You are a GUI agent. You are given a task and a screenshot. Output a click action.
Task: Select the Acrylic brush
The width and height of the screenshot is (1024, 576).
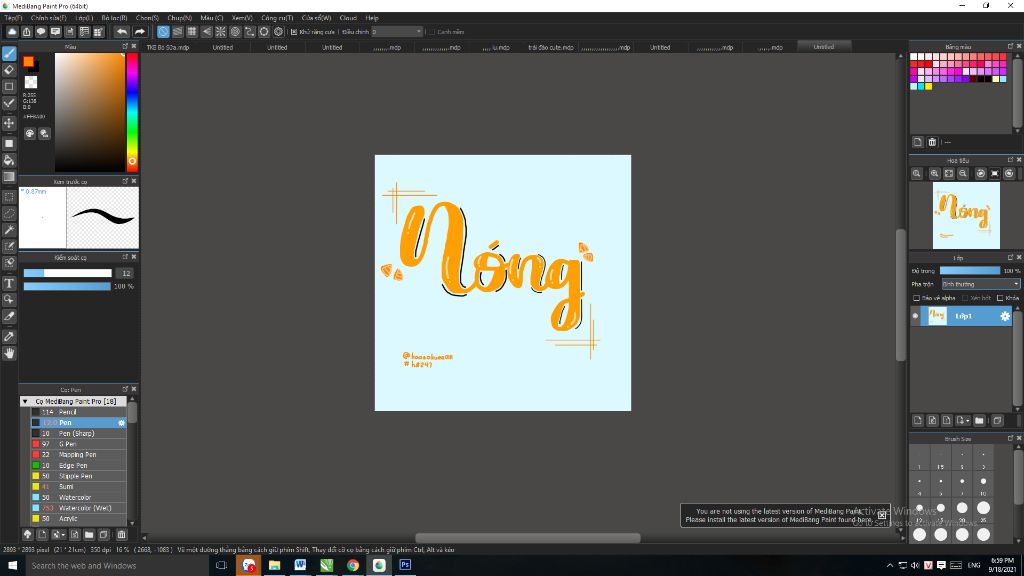[x=78, y=519]
